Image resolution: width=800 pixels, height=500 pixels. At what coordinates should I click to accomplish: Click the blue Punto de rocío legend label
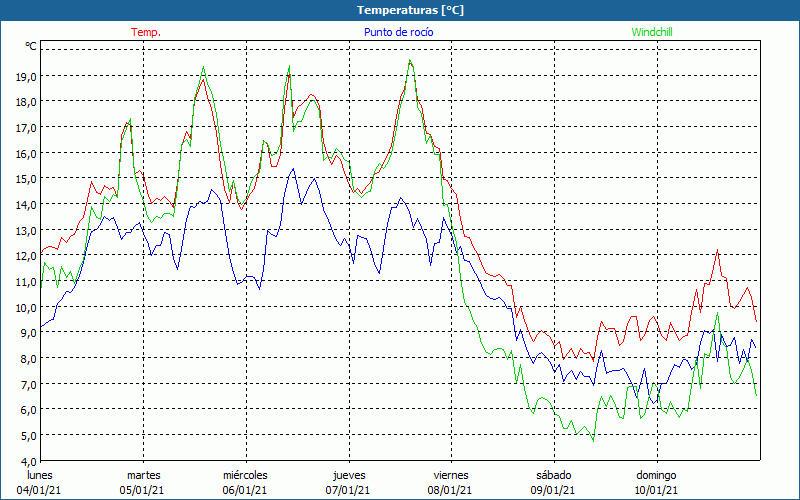398,32
